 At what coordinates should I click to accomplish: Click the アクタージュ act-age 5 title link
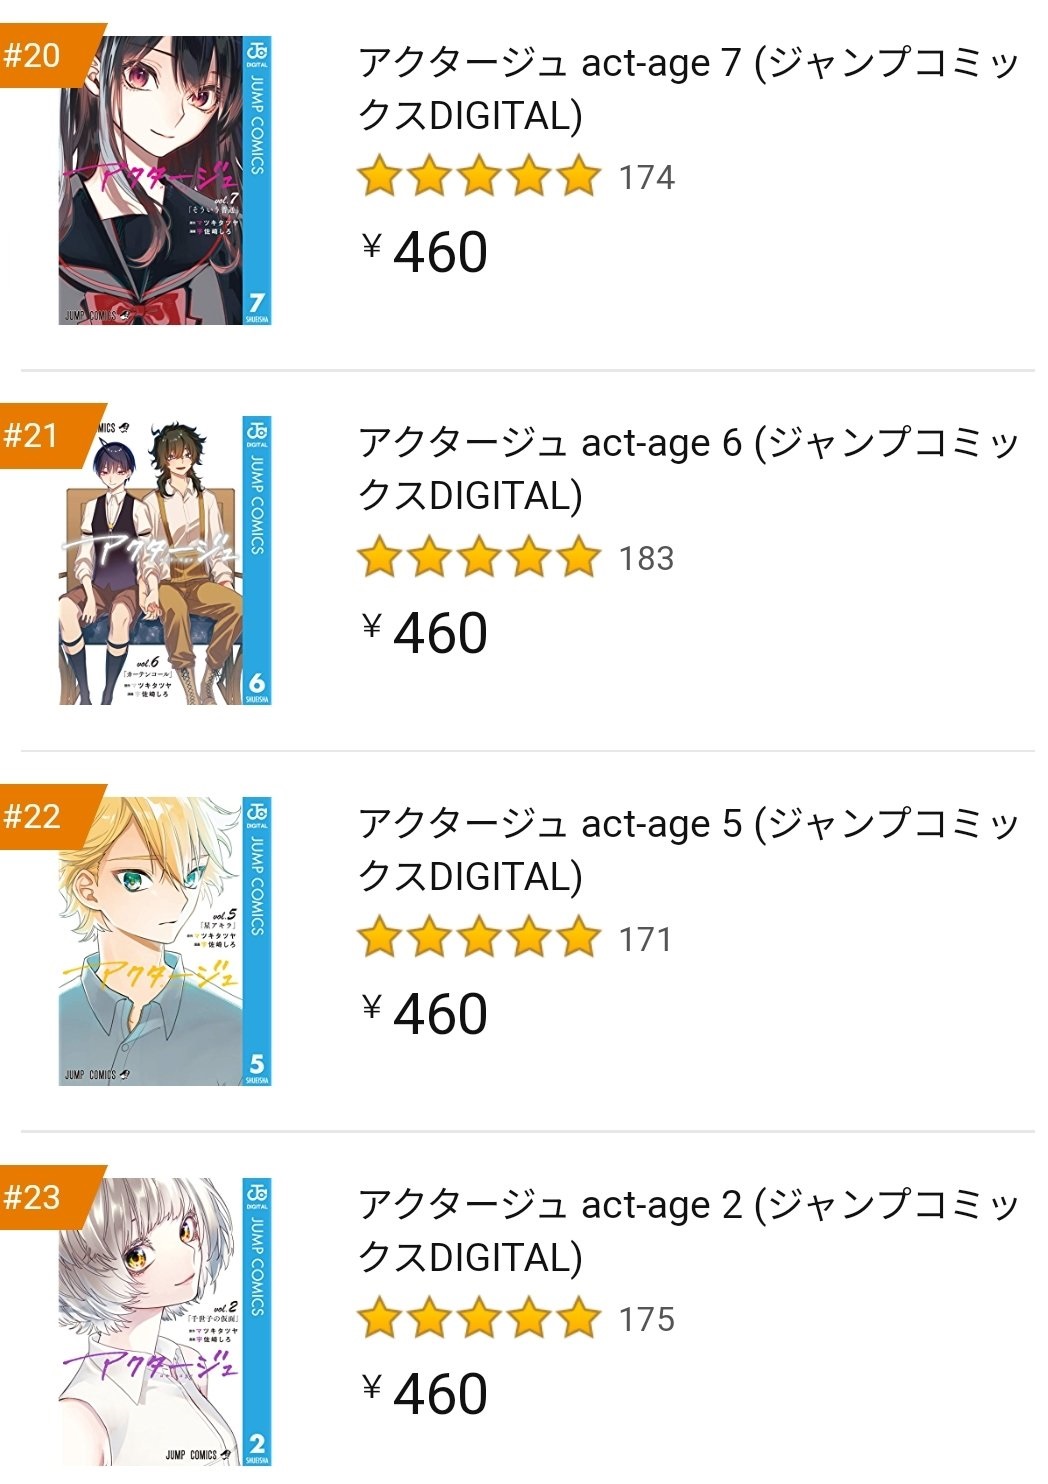click(687, 850)
